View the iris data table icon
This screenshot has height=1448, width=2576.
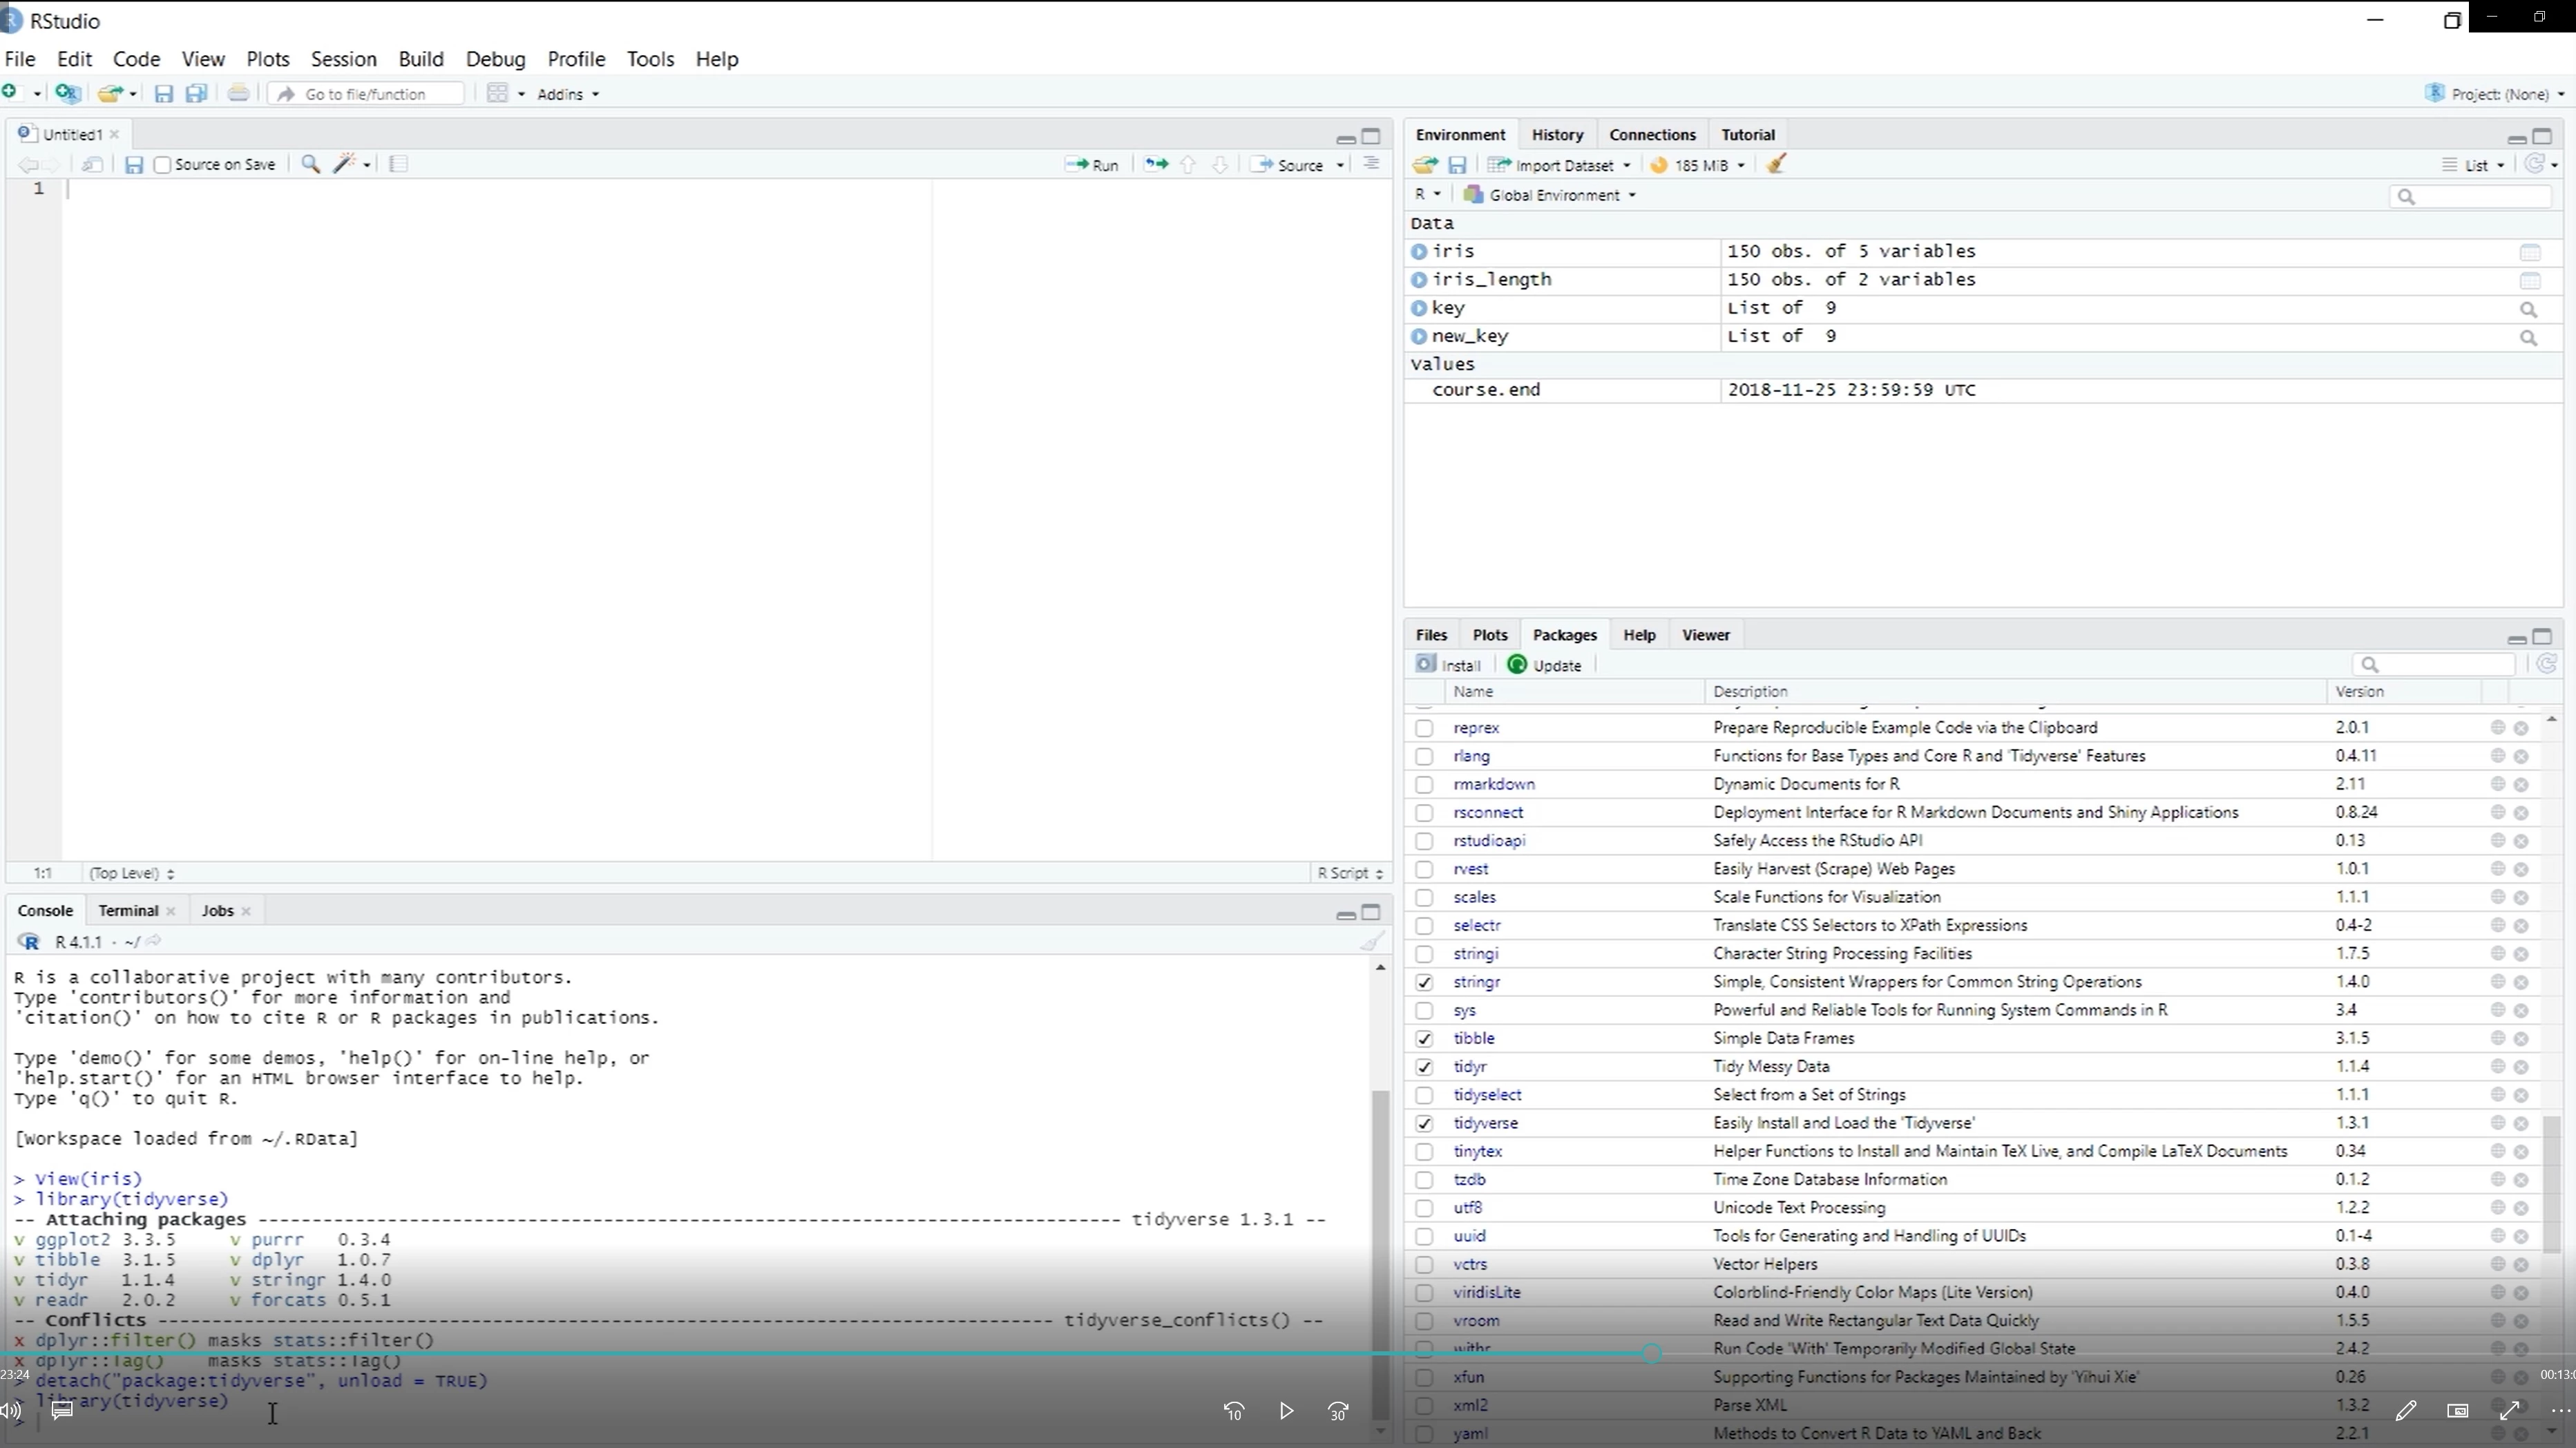(x=2530, y=252)
